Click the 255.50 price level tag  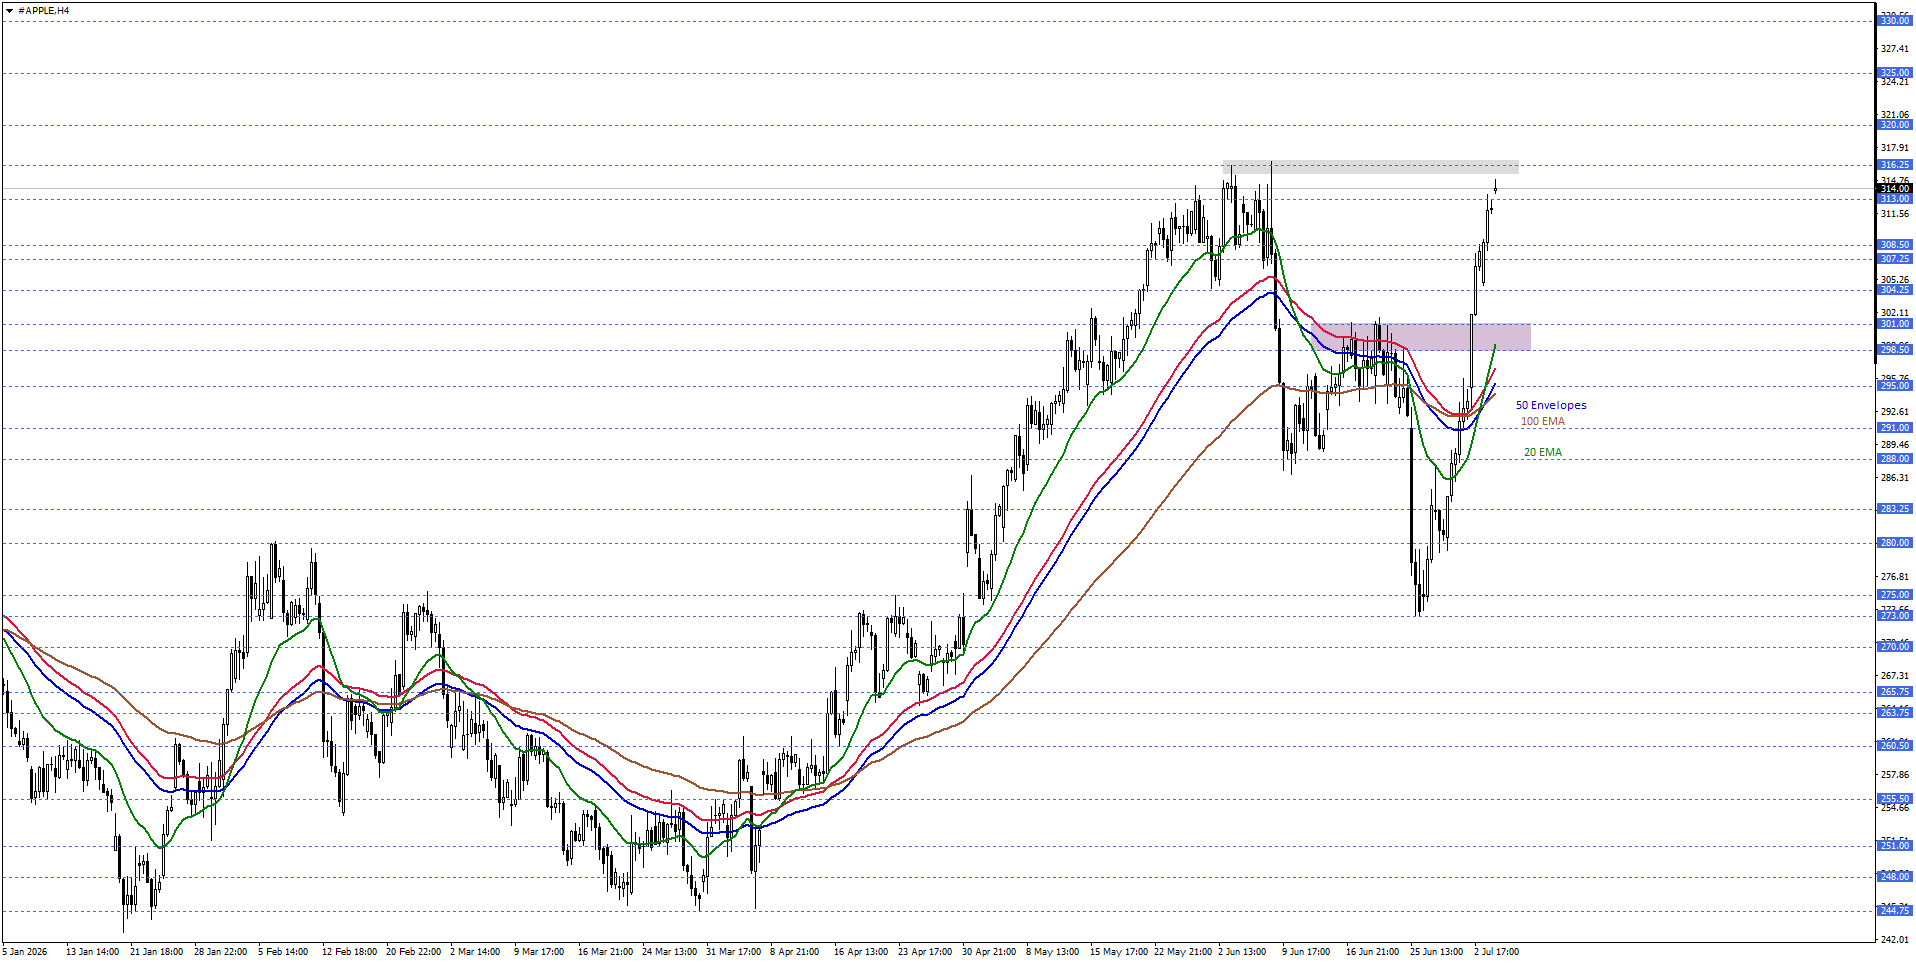pos(1895,798)
